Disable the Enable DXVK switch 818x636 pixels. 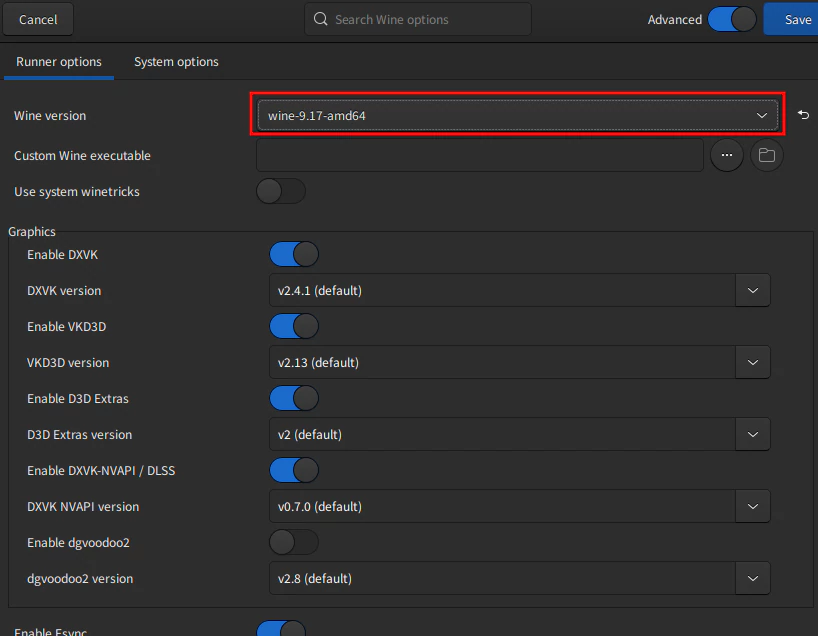coord(294,254)
